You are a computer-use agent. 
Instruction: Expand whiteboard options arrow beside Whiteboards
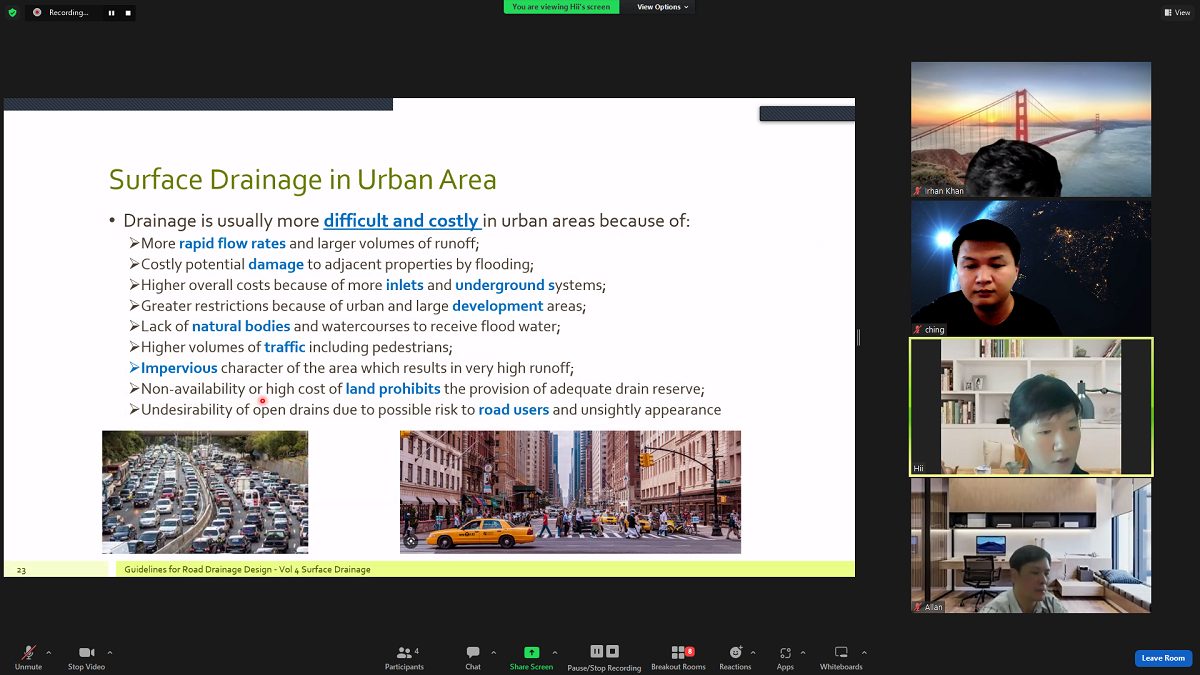(862, 652)
